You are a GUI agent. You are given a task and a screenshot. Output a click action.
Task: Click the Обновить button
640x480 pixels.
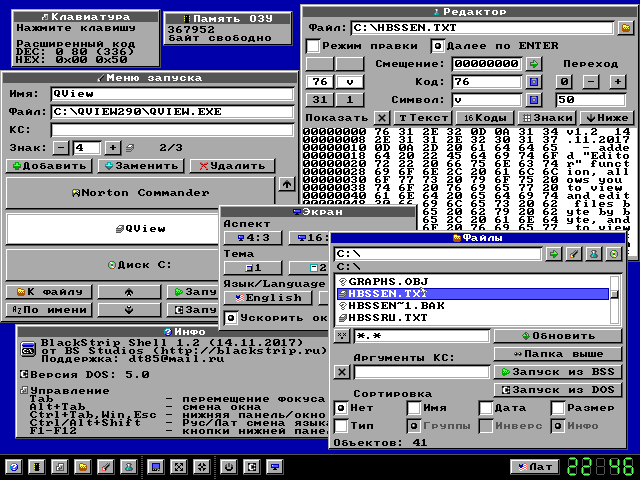[558, 336]
